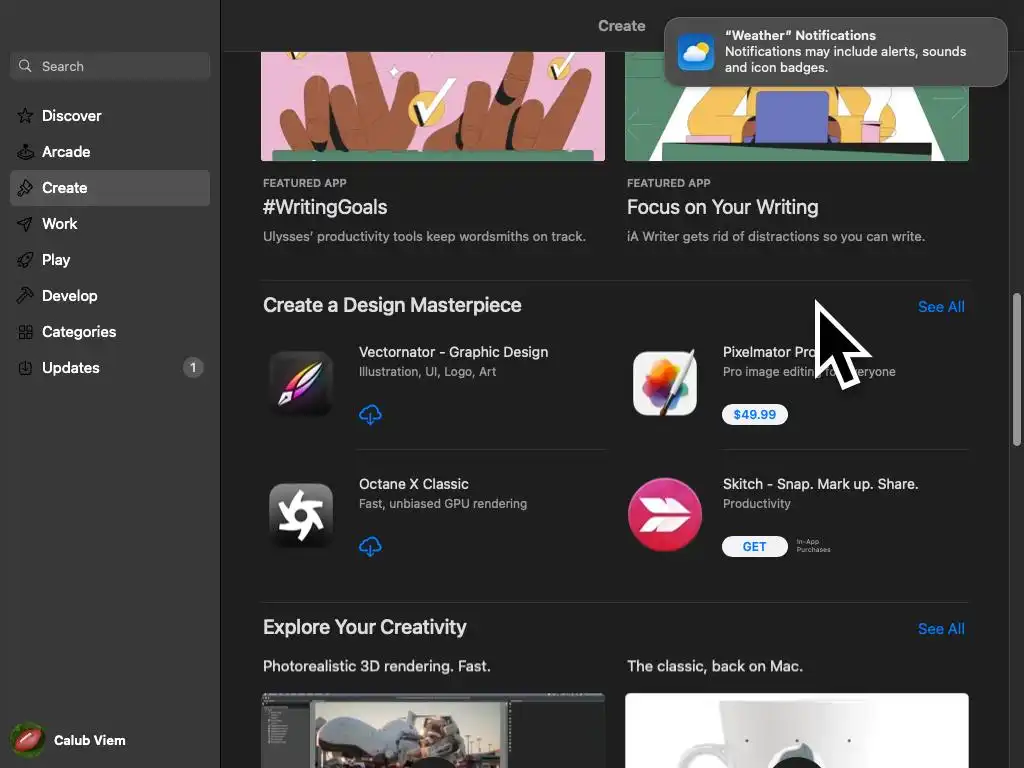Select the Work sidebar item
Viewport: 1024px width, 768px height.
tap(110, 224)
